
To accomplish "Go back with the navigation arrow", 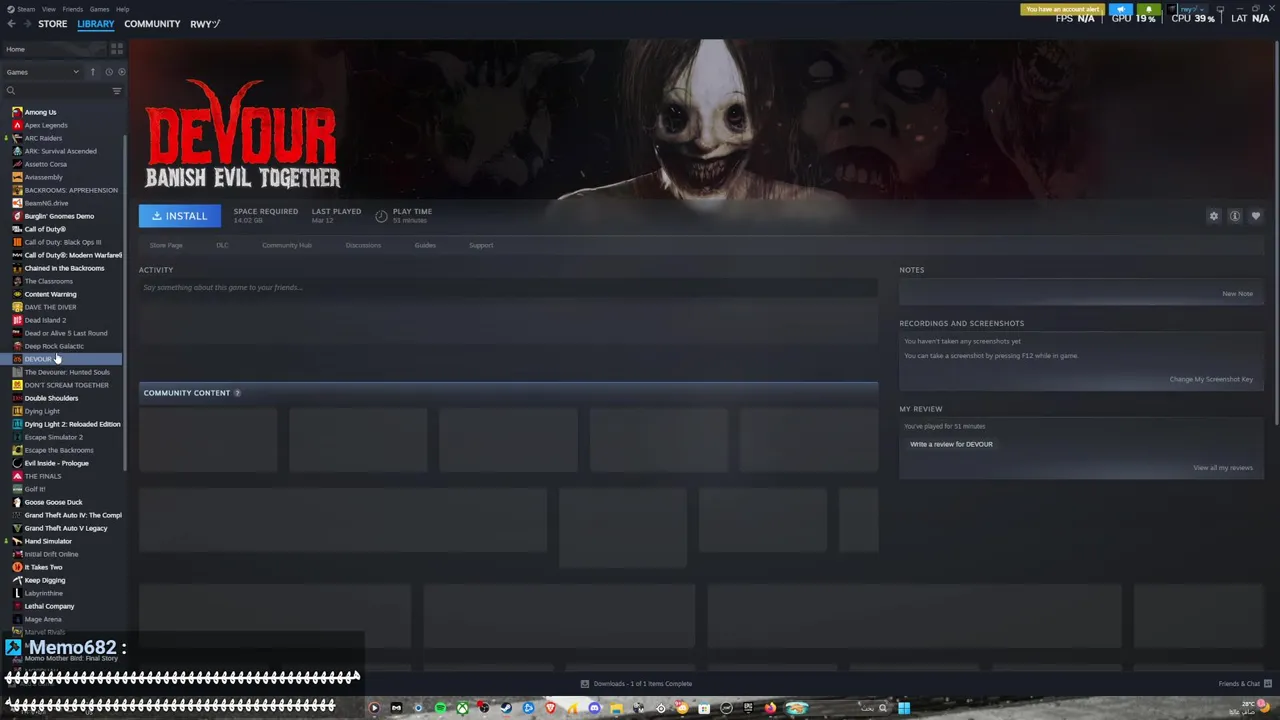I will pyautogui.click(x=11, y=24).
